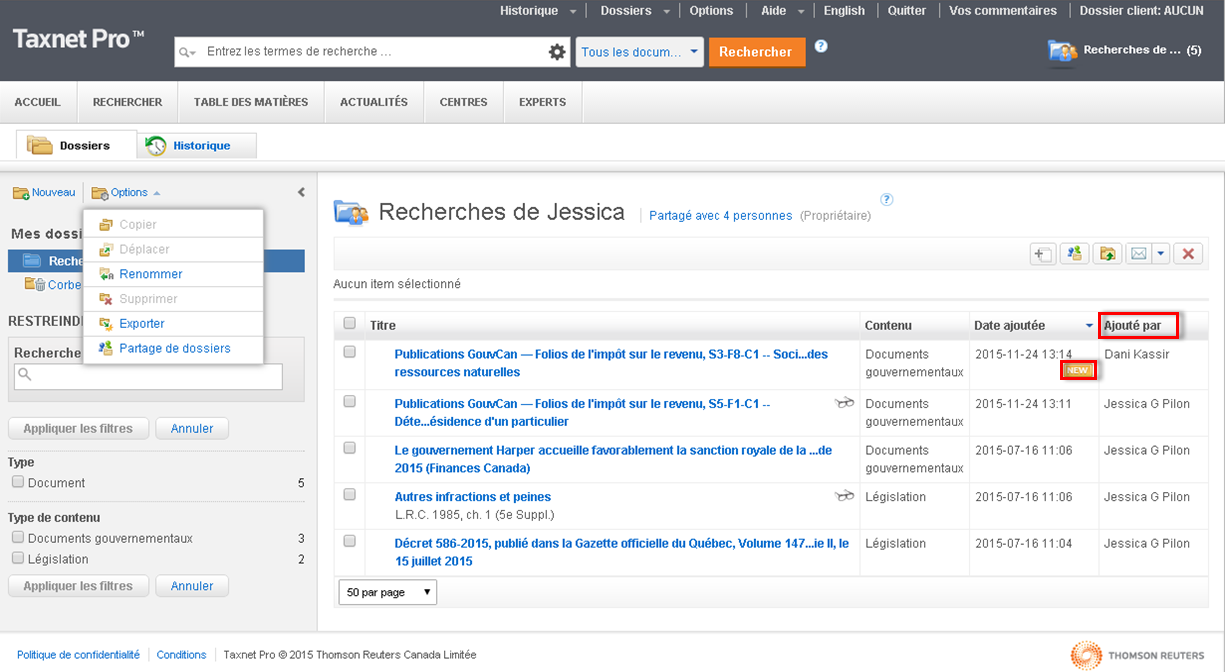The width and height of the screenshot is (1226, 672).
Task: Click the Thomson Reuters logo
Action: click(1138, 655)
